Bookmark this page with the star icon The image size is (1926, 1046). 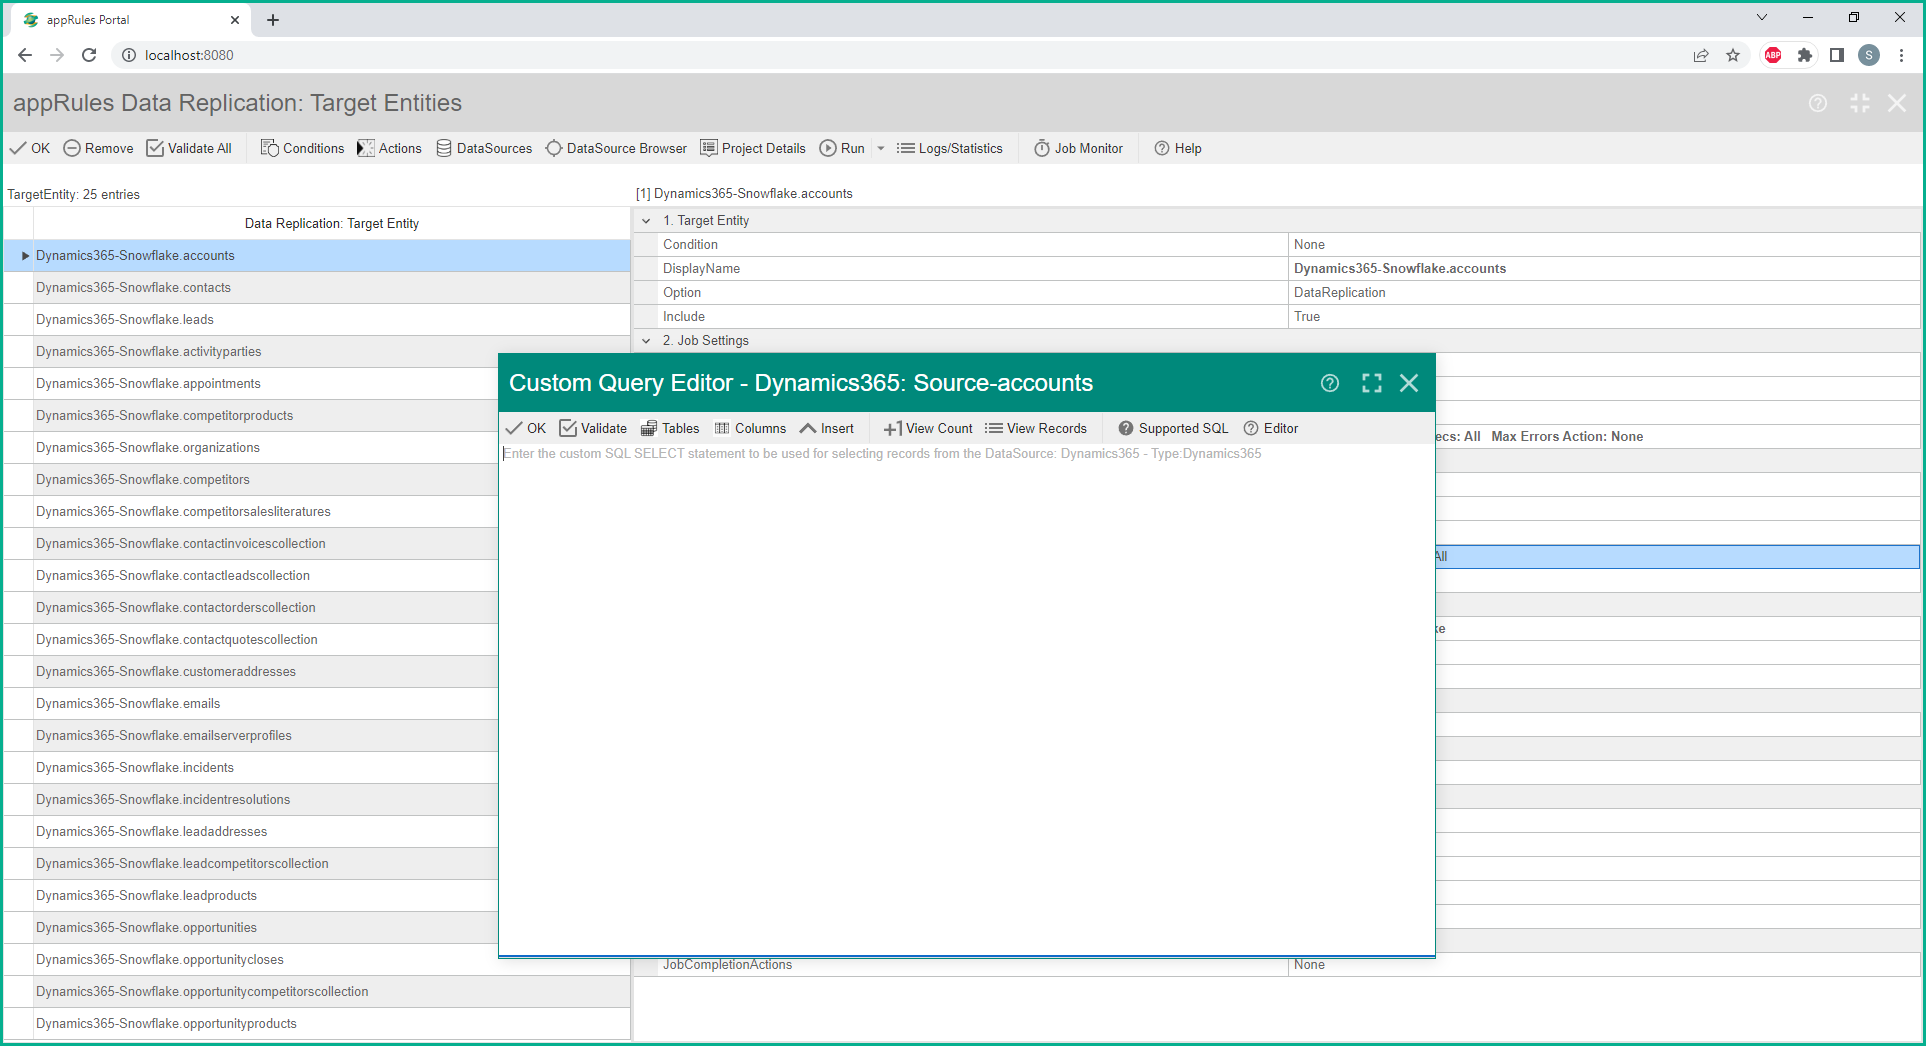tap(1733, 55)
